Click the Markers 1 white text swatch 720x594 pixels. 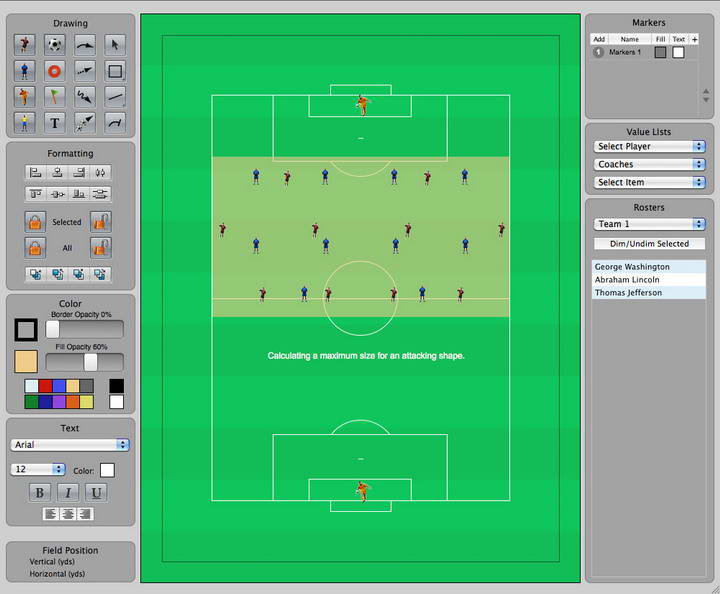tap(678, 52)
